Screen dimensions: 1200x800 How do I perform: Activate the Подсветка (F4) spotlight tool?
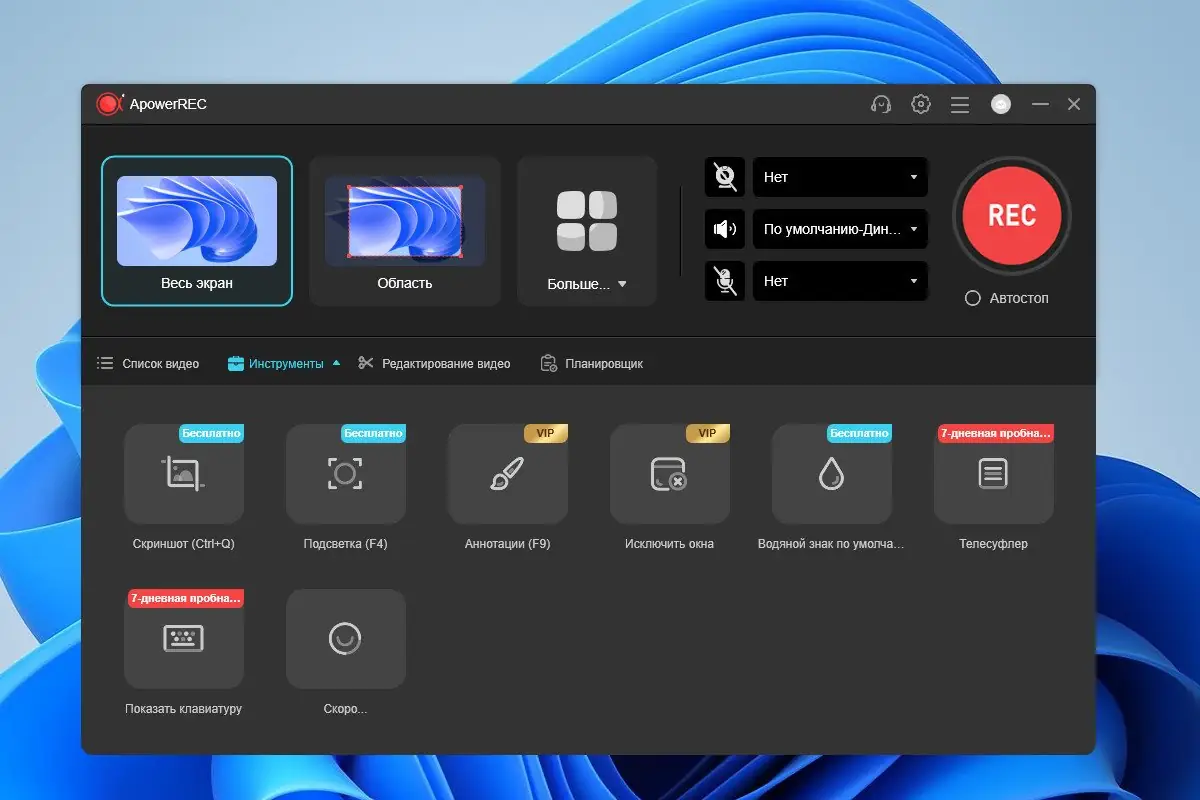tap(346, 474)
